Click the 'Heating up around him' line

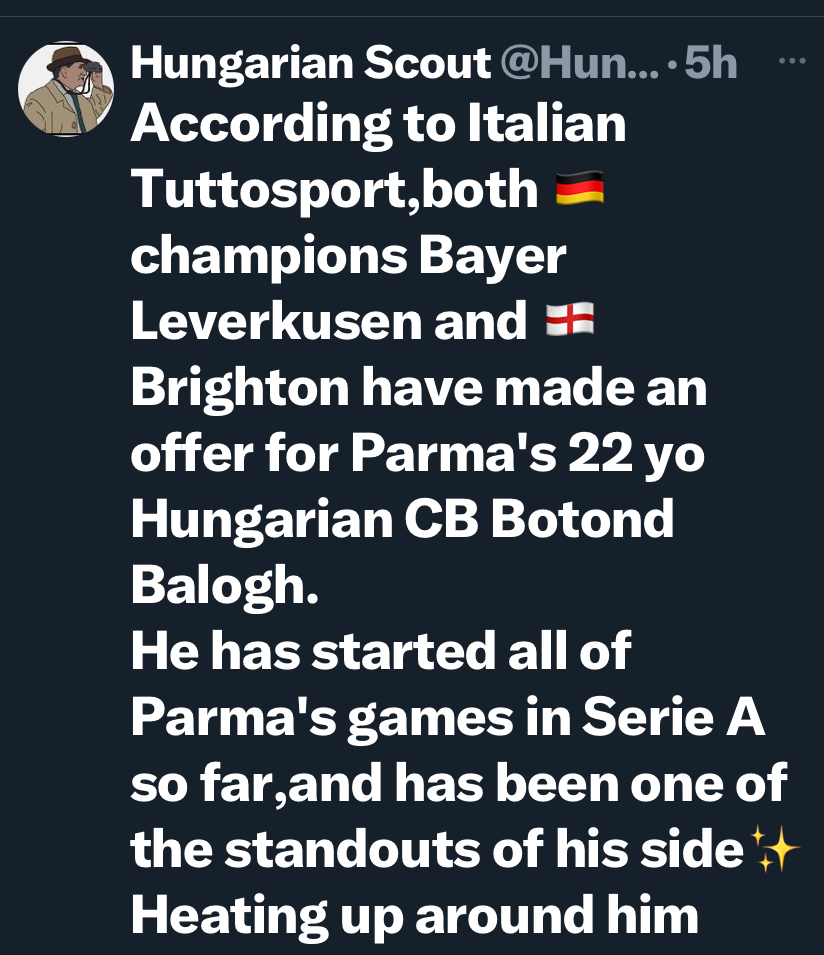coord(414,915)
